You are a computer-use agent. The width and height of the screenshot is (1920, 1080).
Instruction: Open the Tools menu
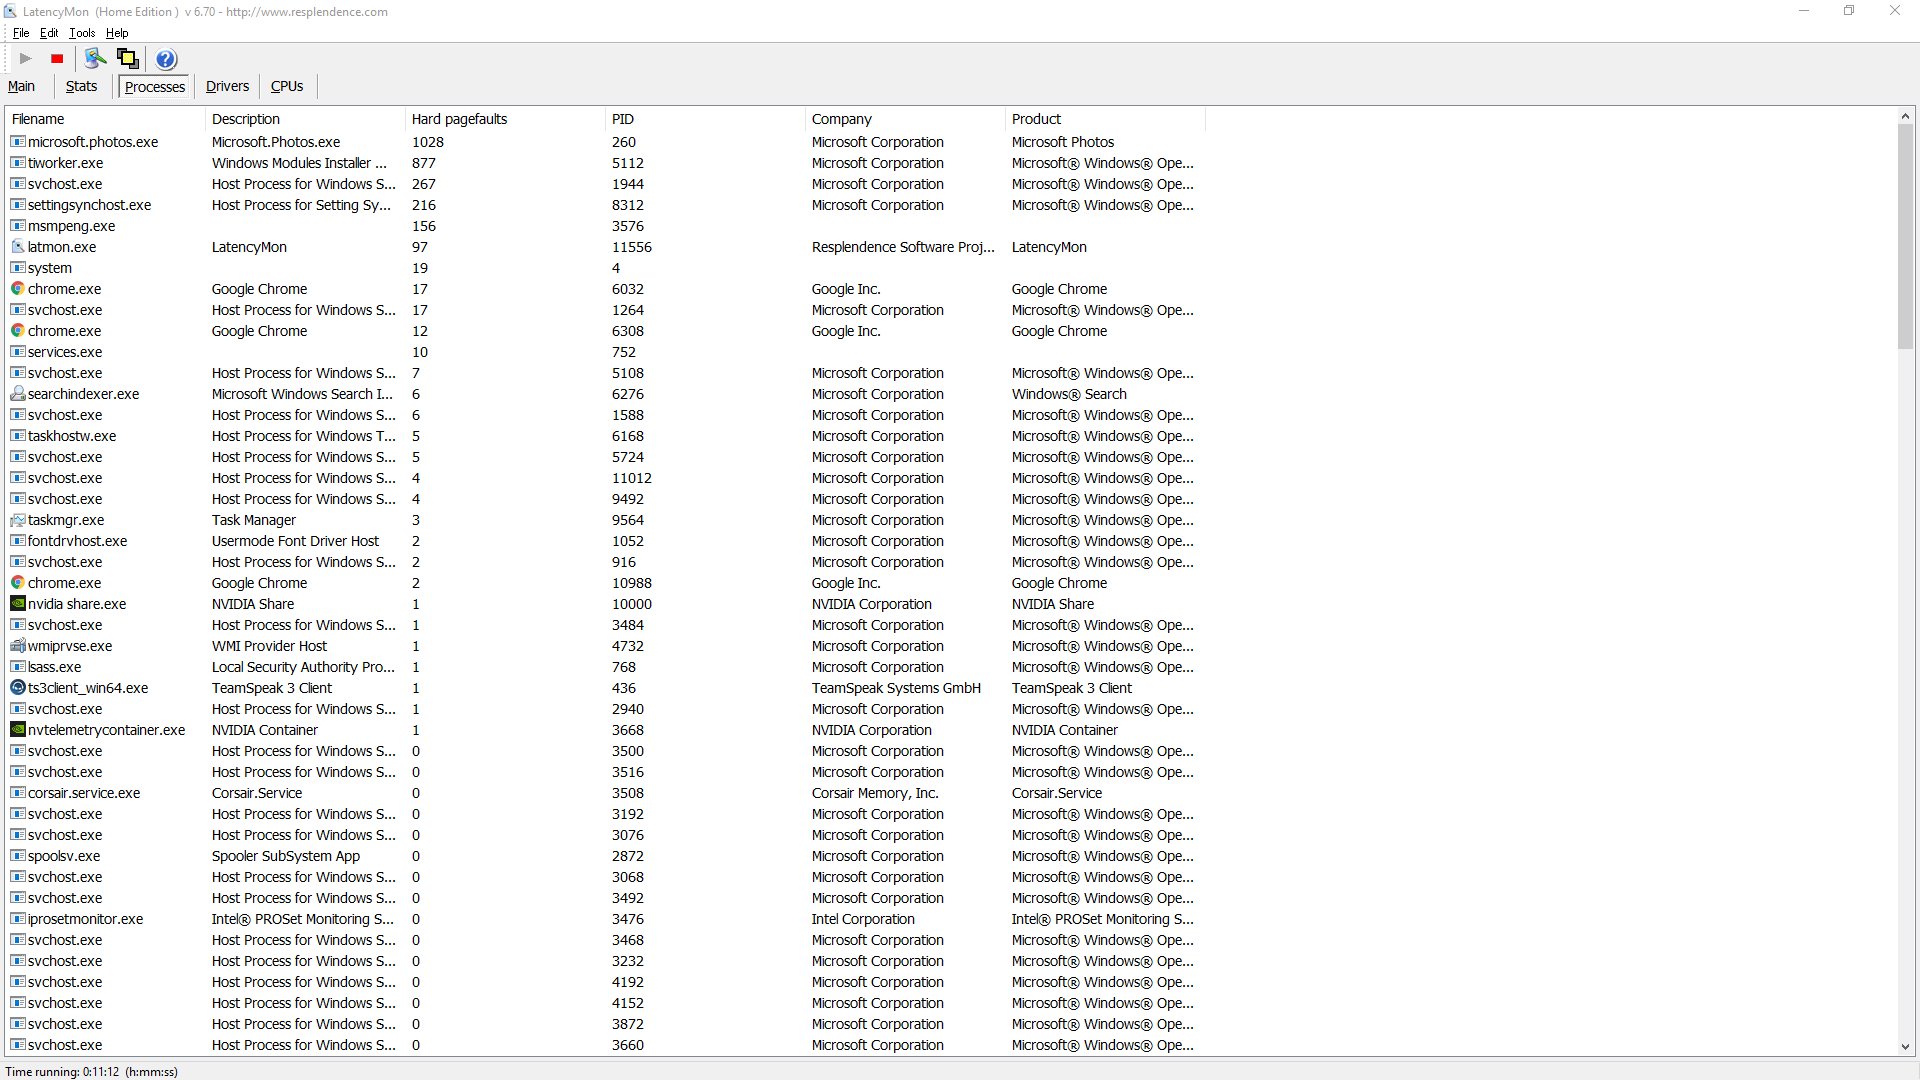[82, 33]
